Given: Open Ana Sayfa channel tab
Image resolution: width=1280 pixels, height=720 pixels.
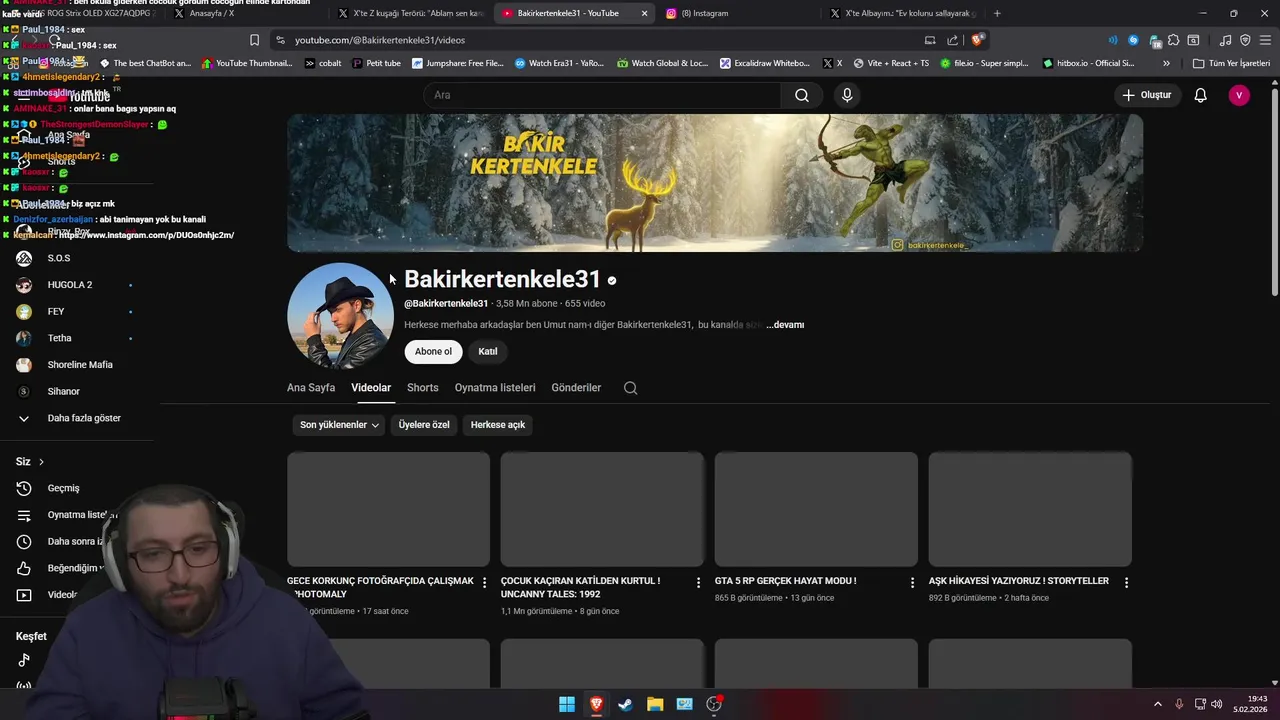Looking at the screenshot, I should tap(311, 388).
